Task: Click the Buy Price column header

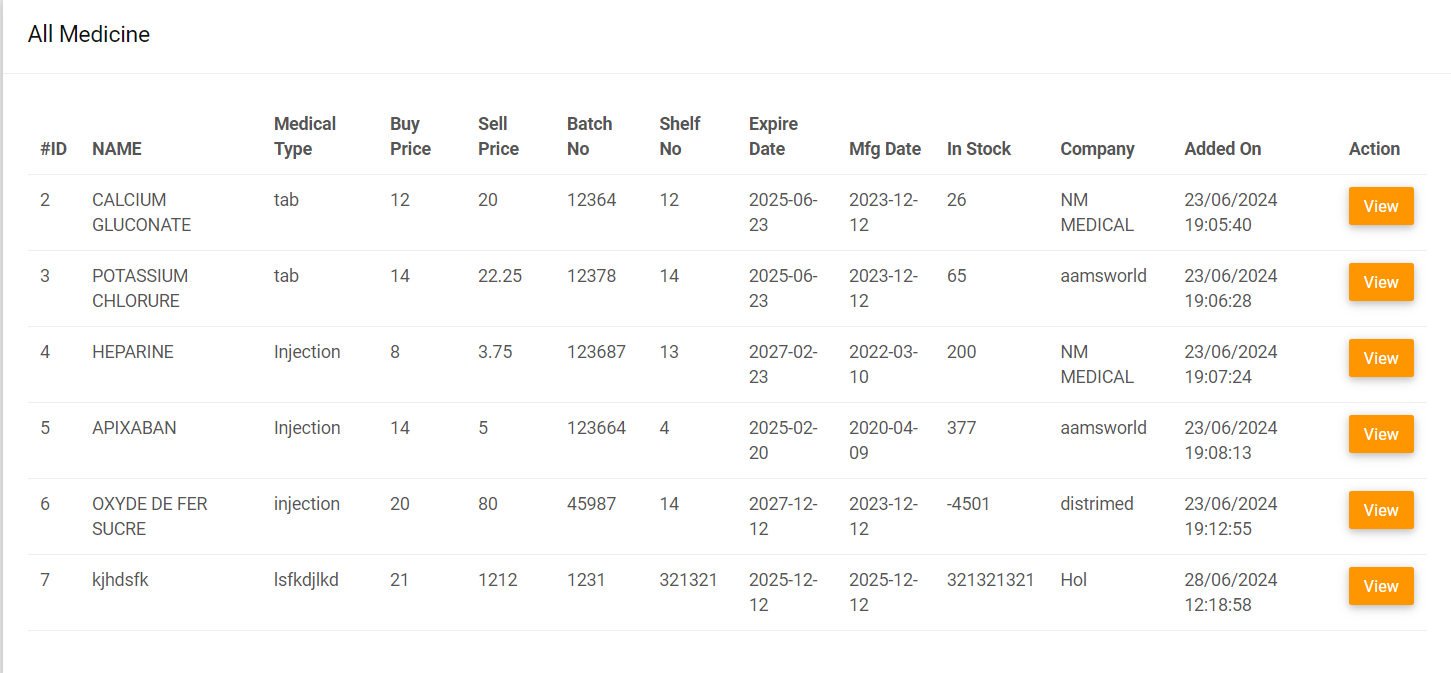Action: click(410, 136)
